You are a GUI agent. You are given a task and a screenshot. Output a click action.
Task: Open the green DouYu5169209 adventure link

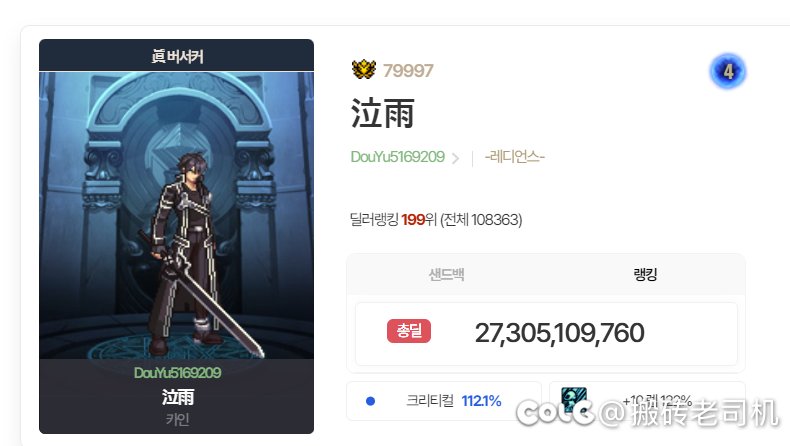click(x=398, y=157)
